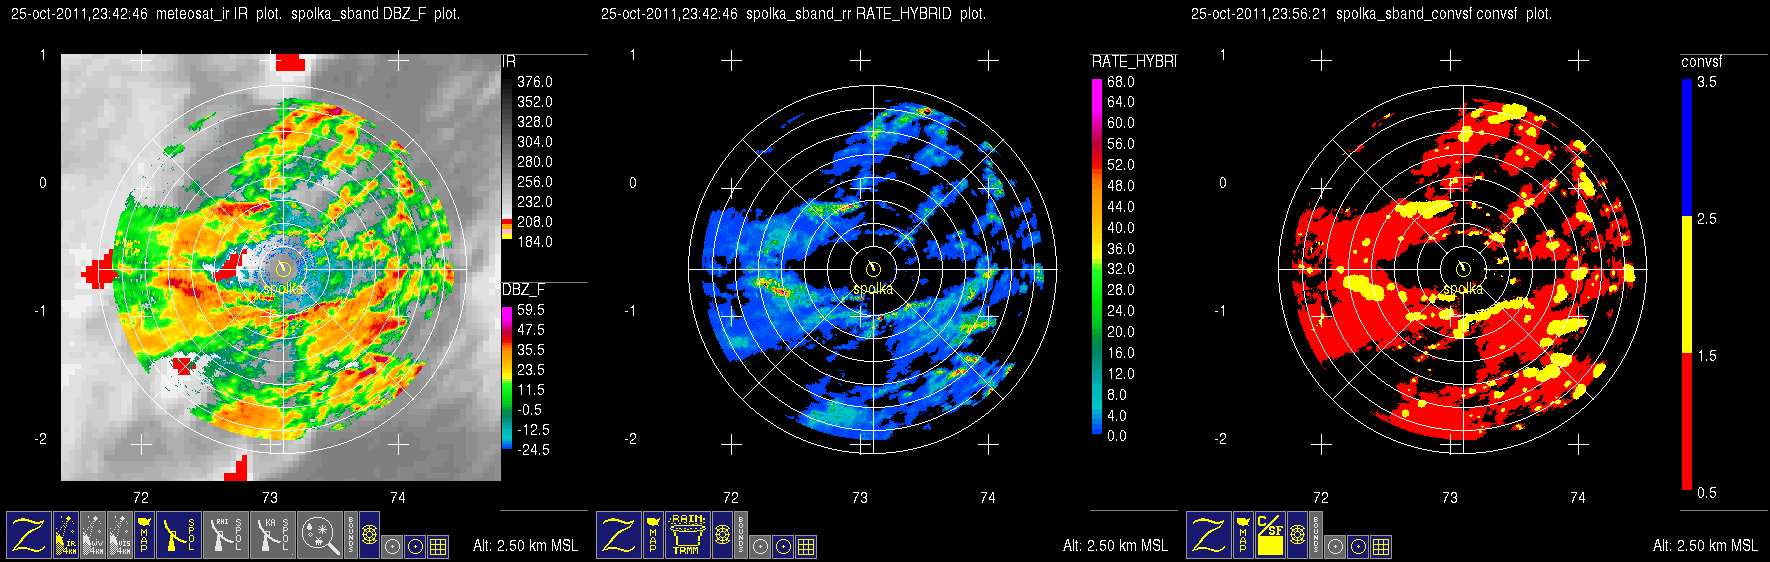Click gray circle icon in DBZ_F panel
The width and height of the screenshot is (1770, 562).
(x=392, y=547)
